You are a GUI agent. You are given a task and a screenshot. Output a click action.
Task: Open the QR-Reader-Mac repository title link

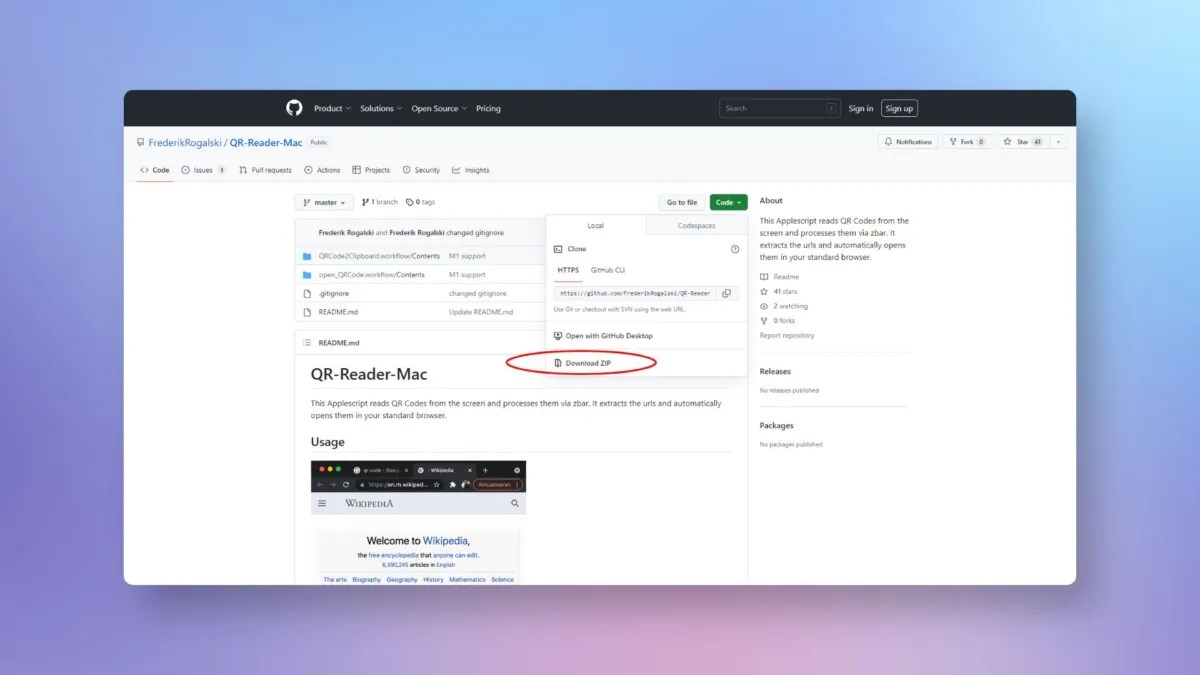point(266,143)
